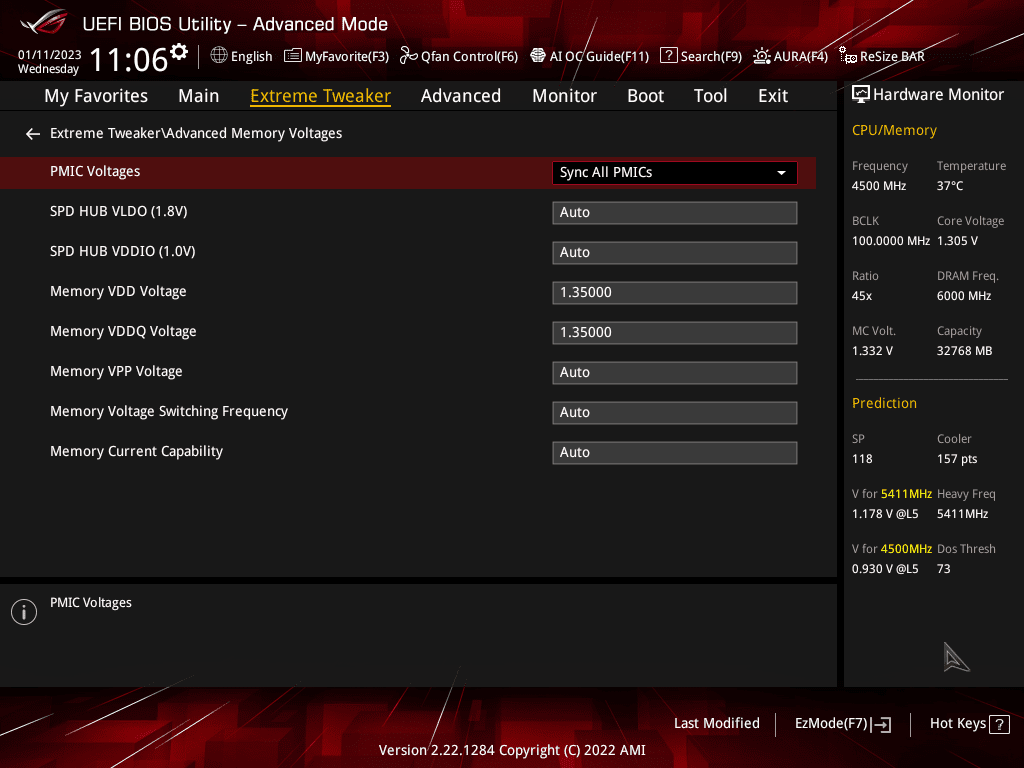Click the globe language icon

[x=219, y=56]
